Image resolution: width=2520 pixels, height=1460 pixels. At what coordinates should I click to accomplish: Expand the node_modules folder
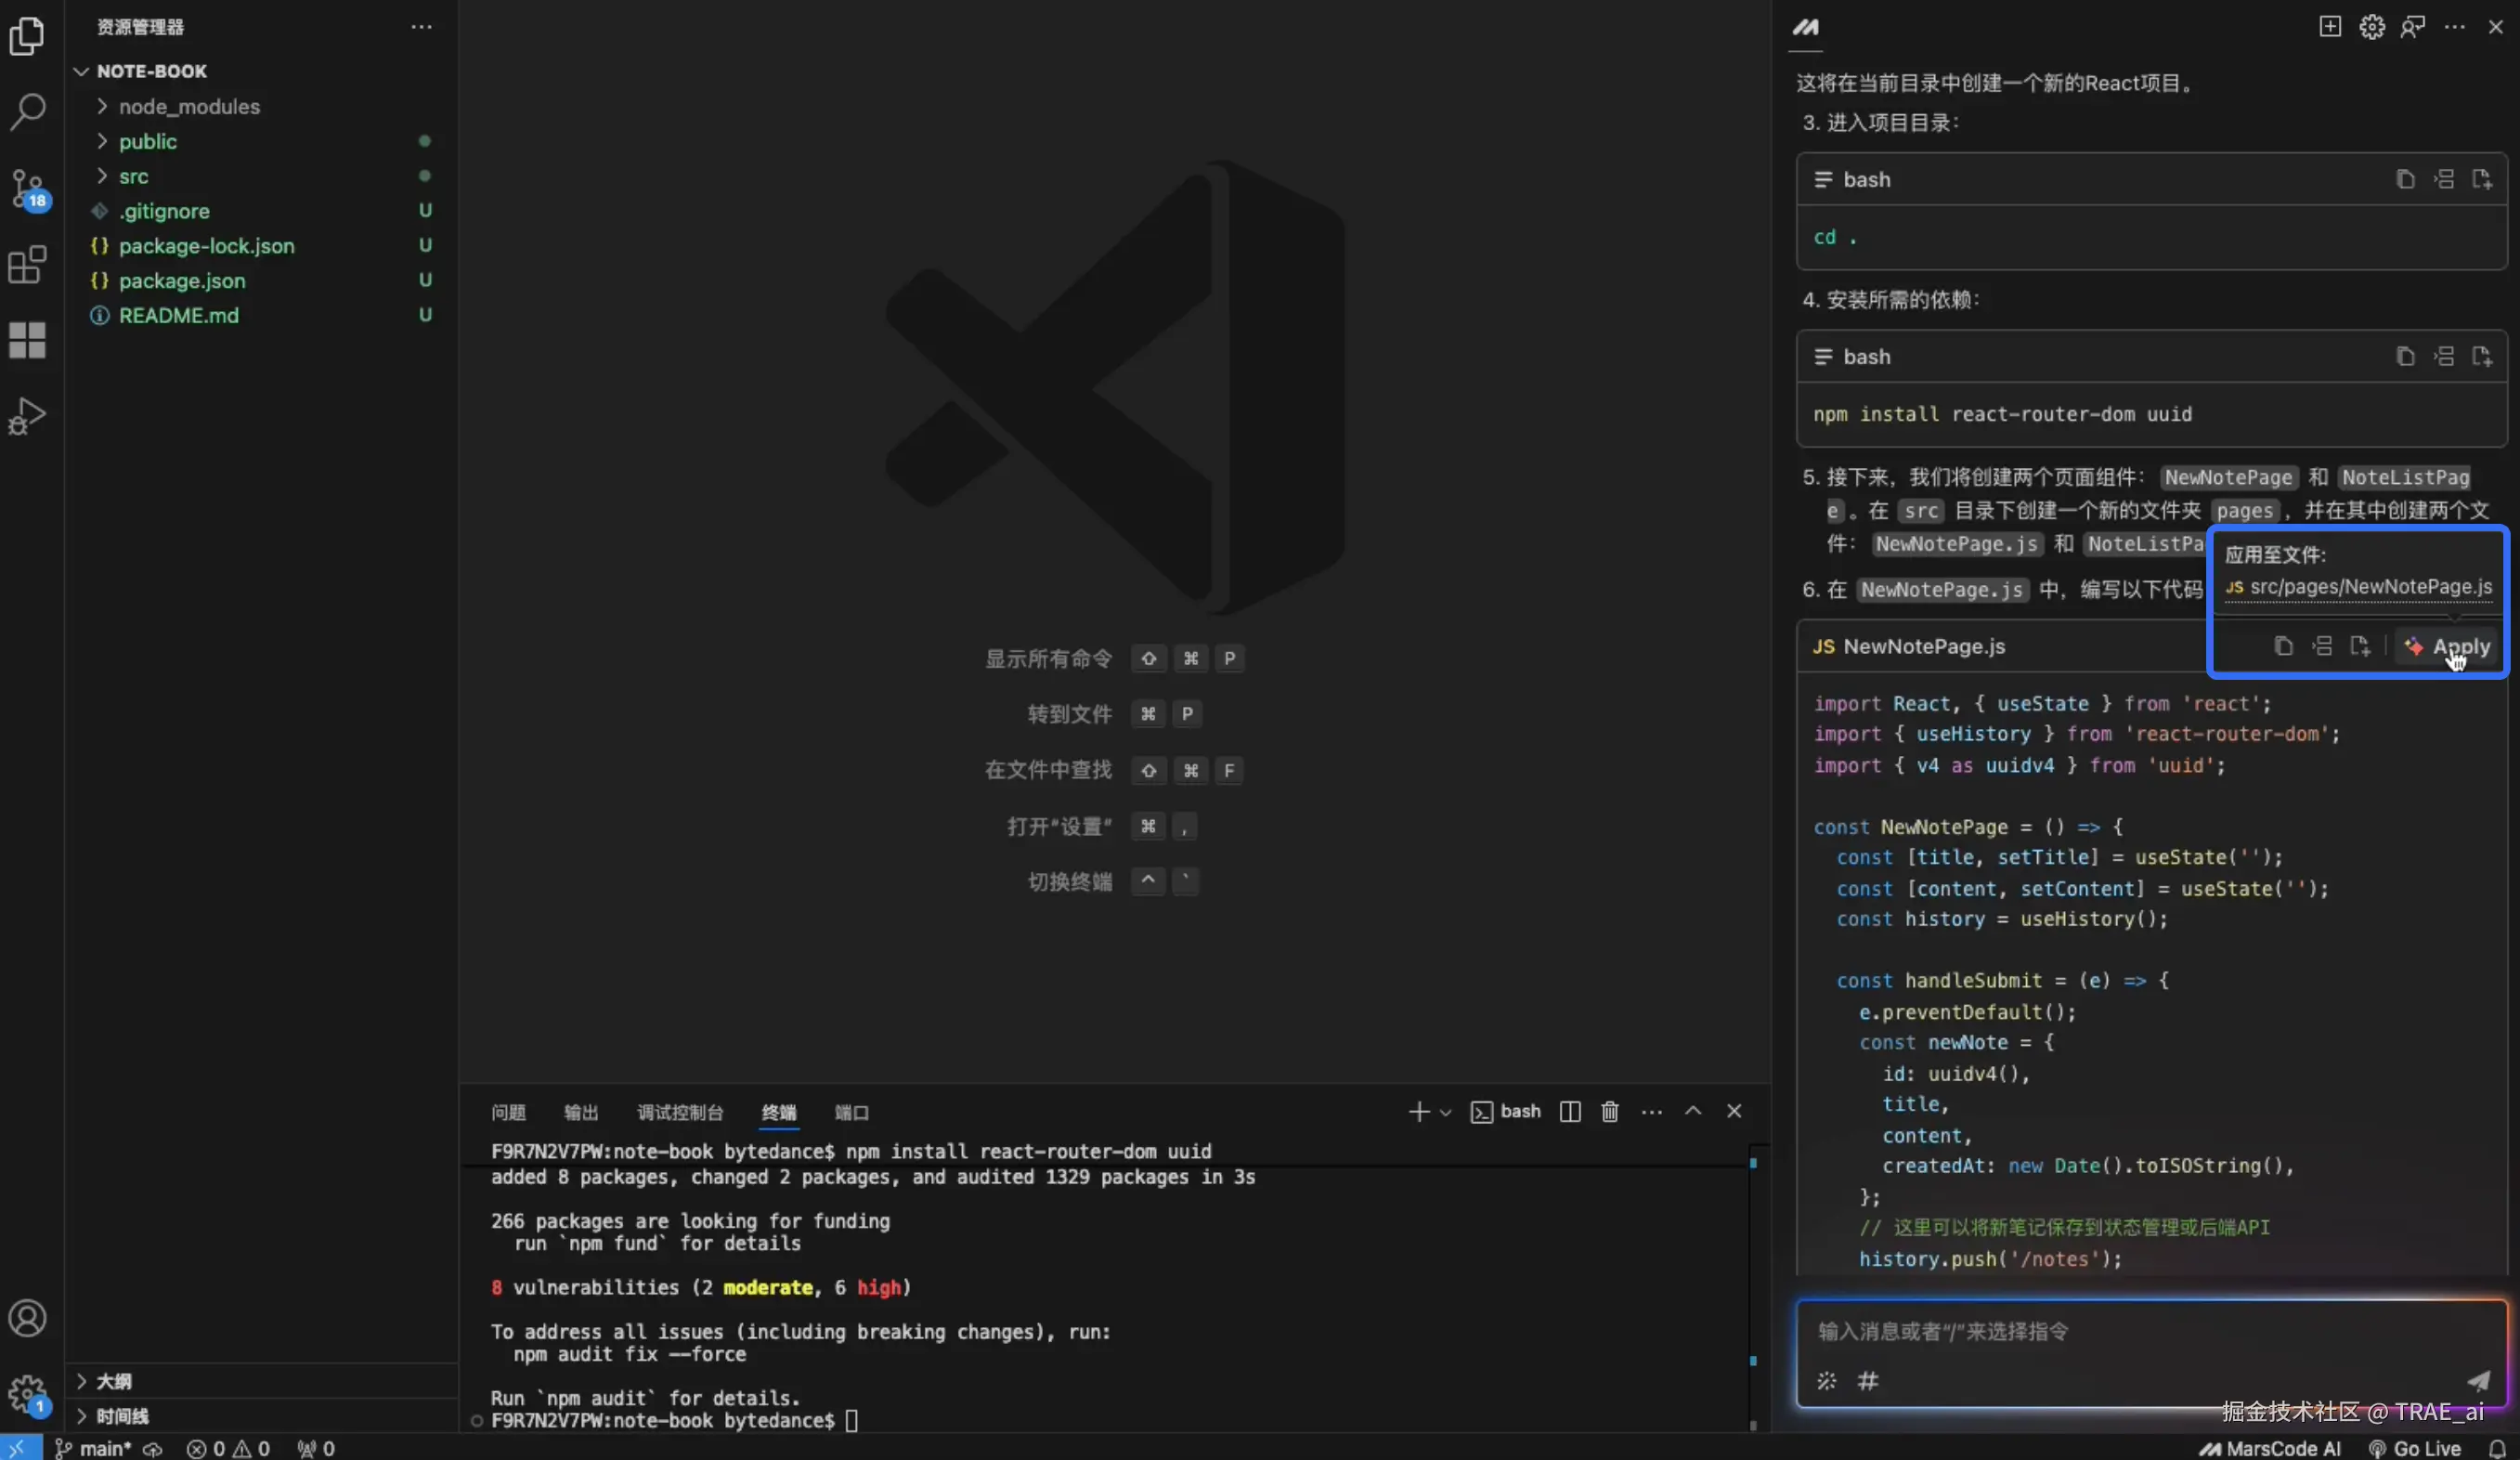point(188,106)
